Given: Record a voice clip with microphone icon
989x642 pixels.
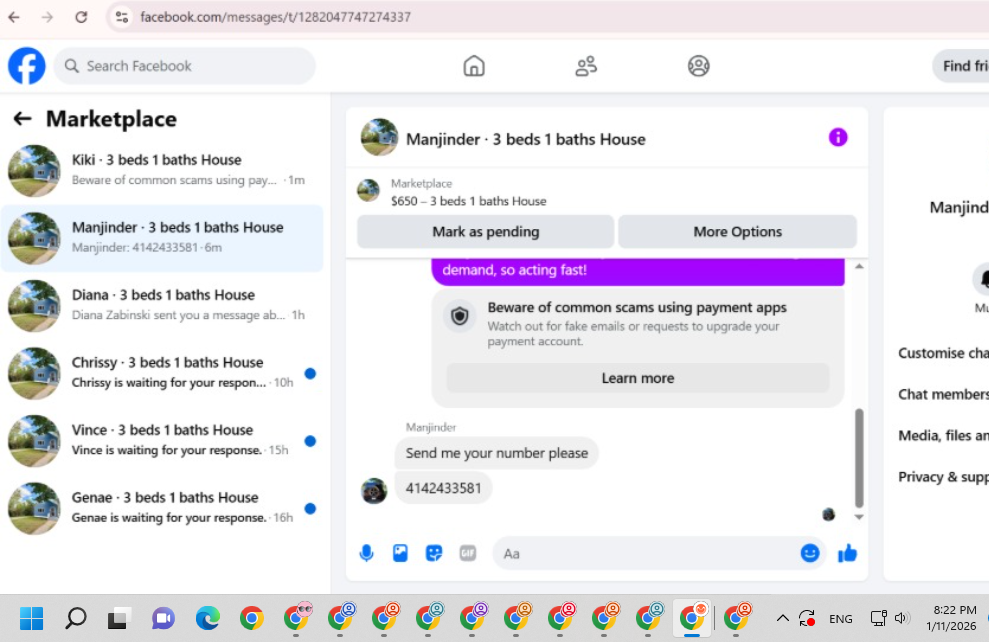Looking at the screenshot, I should tap(366, 553).
